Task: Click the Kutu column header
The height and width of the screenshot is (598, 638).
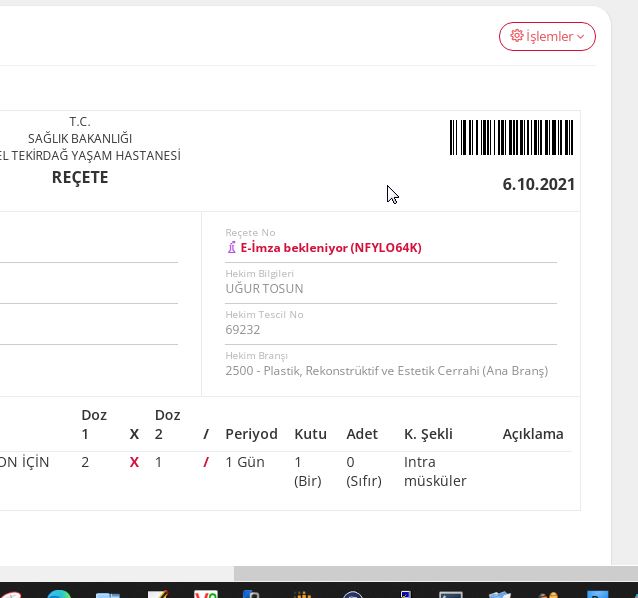Action: pyautogui.click(x=310, y=434)
